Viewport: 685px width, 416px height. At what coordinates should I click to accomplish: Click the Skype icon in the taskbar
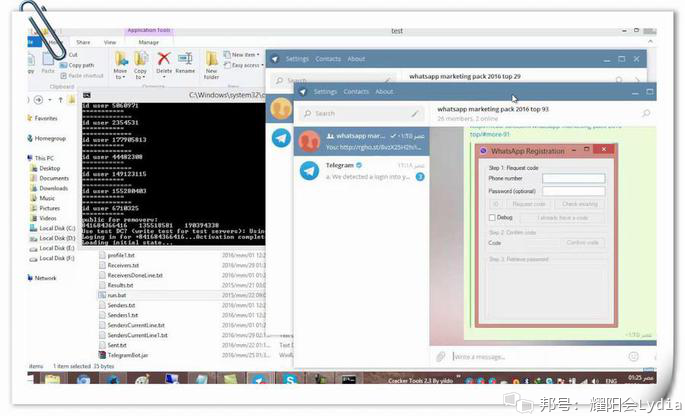click(x=290, y=378)
